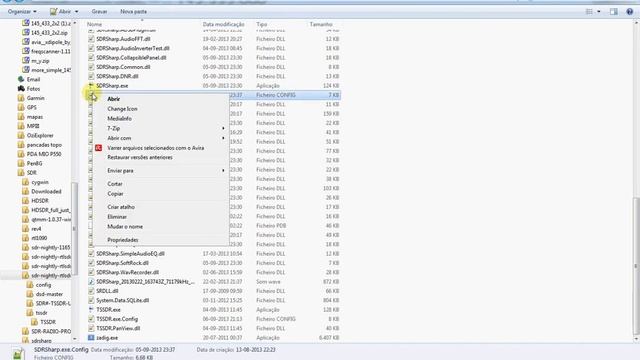This screenshot has width=640, height=360.
Task: Click the System.Data.SQLite.dll file icon
Action: pos(91,300)
